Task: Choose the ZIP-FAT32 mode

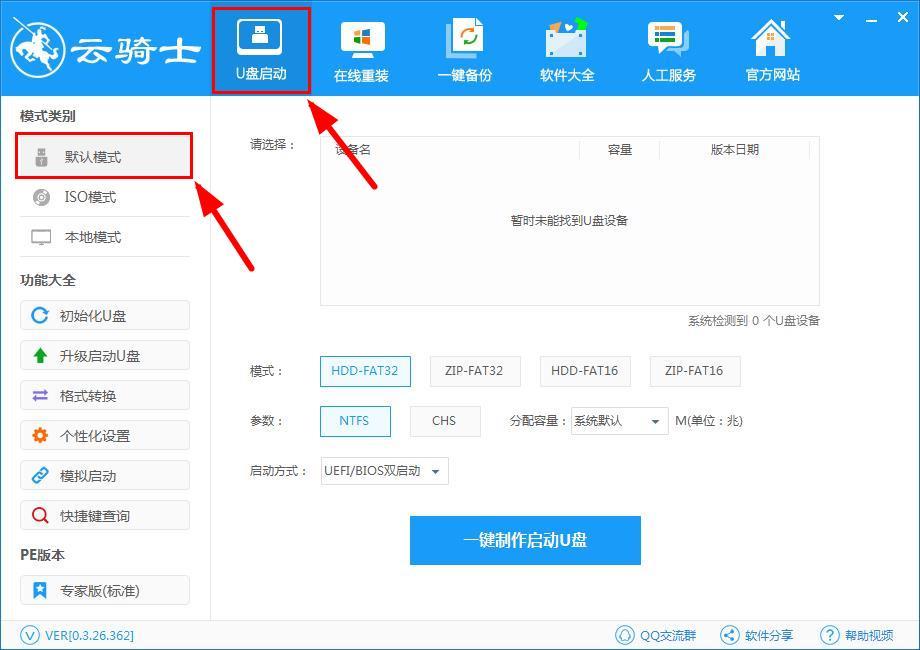Action: click(475, 371)
